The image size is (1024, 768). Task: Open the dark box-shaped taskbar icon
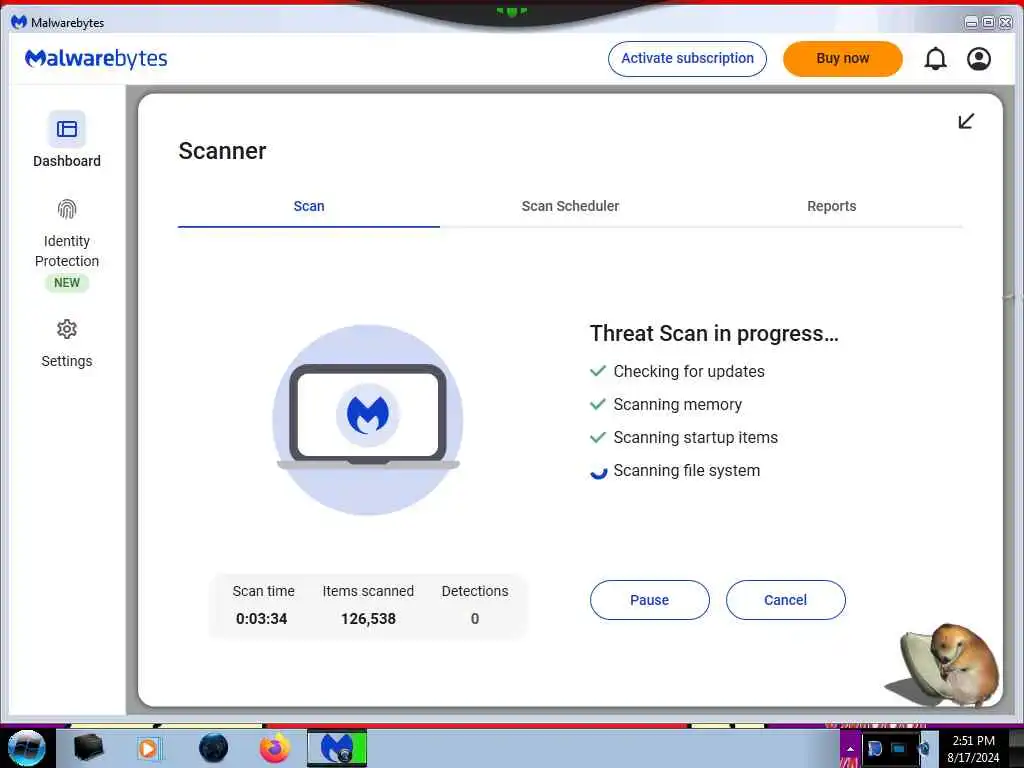coord(89,748)
